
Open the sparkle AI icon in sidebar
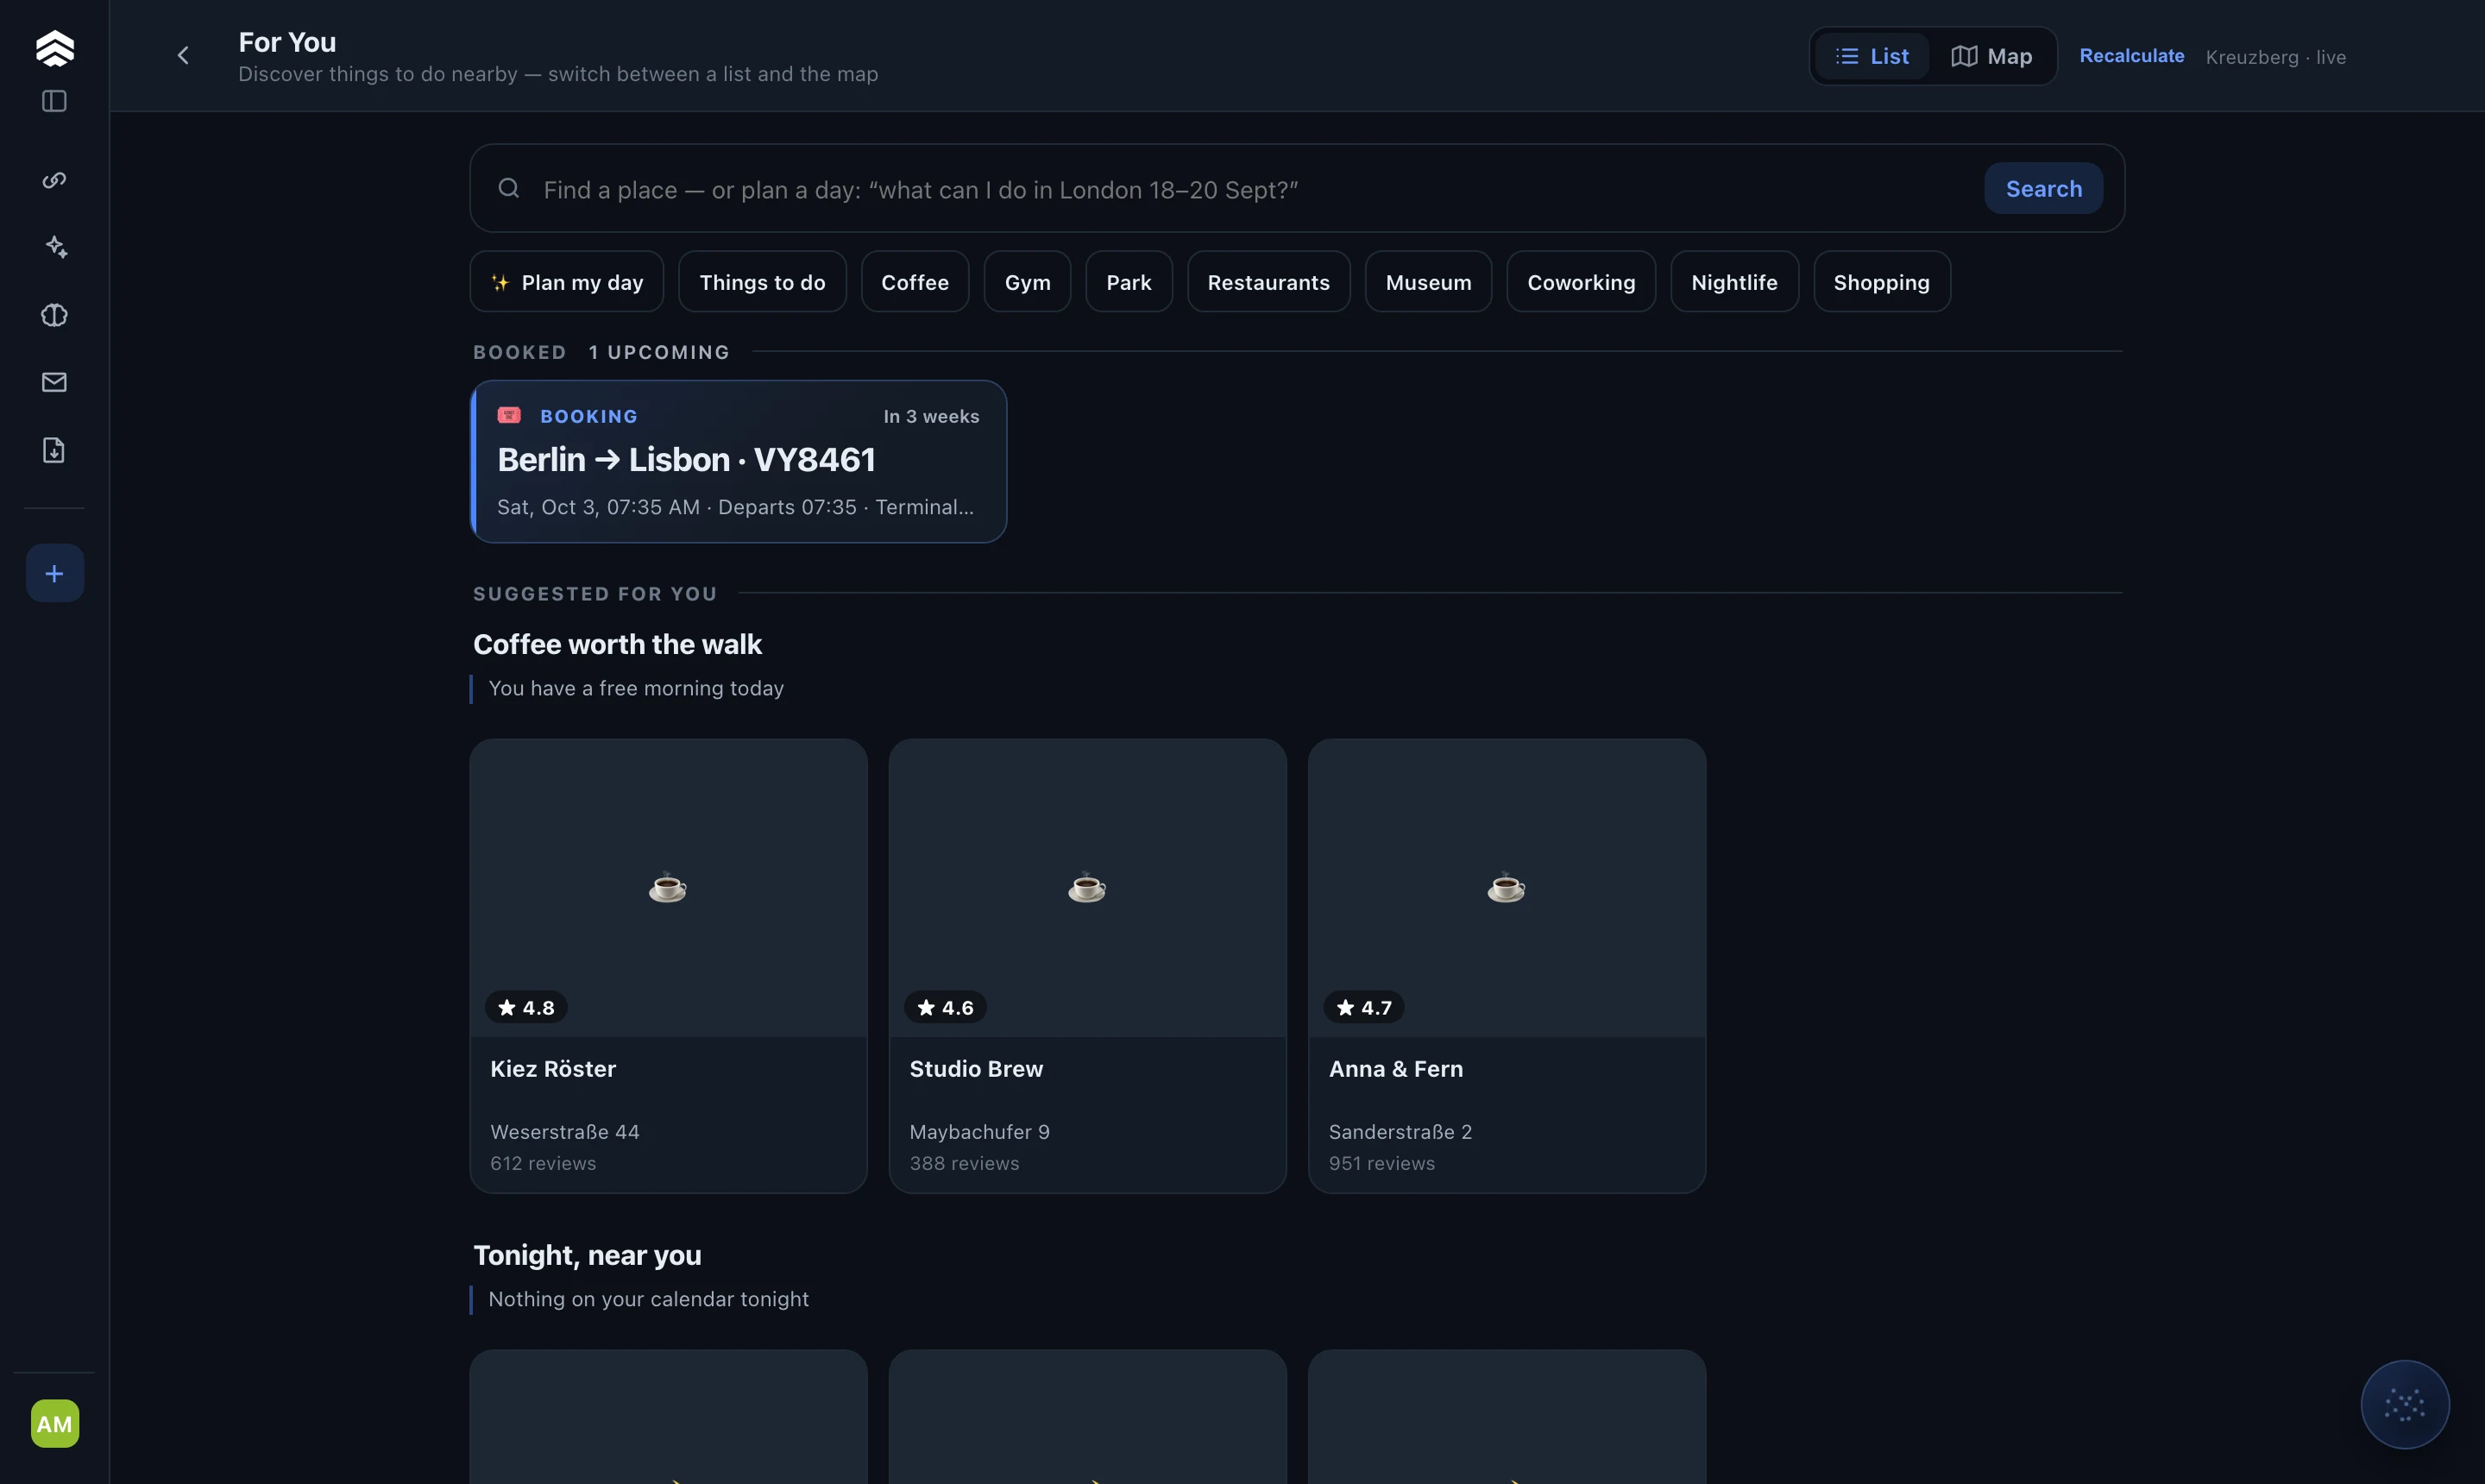click(x=56, y=247)
